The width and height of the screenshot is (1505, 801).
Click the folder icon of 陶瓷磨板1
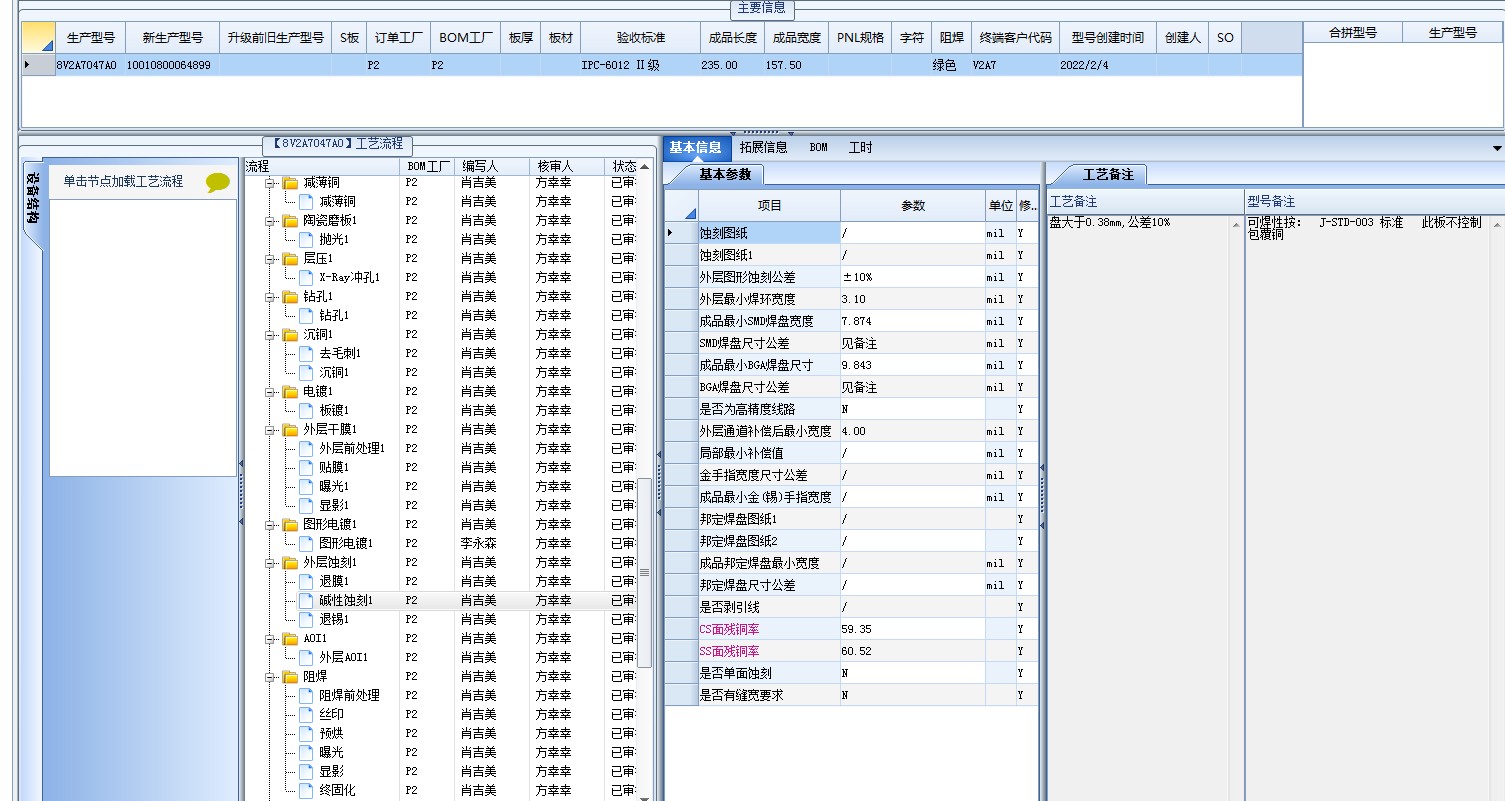[x=290, y=221]
